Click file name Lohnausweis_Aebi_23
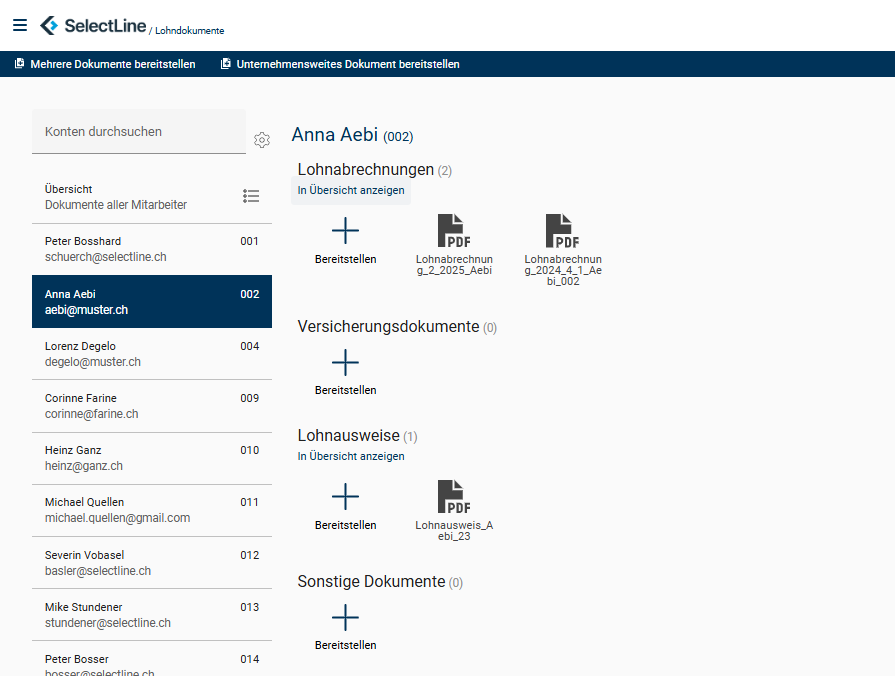Screen dimensions: 895x676 click(454, 530)
